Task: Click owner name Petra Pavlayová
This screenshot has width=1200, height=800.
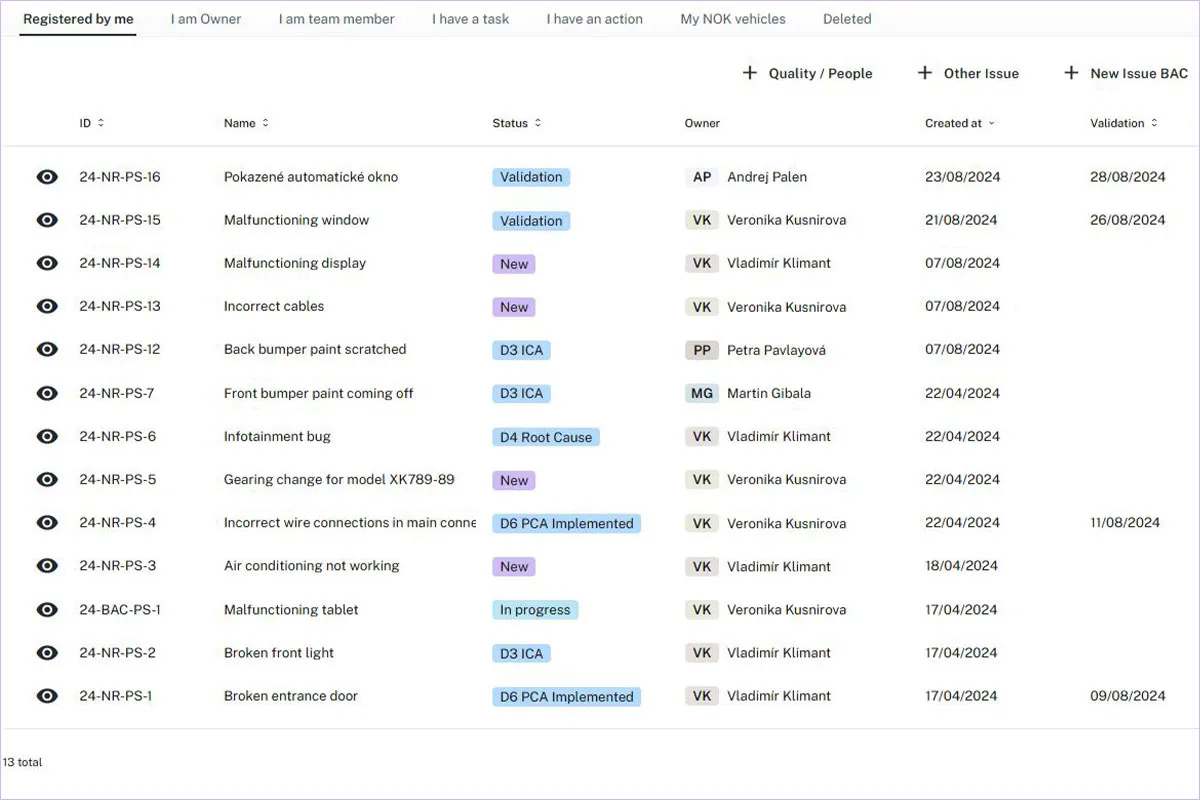Action: 776,350
